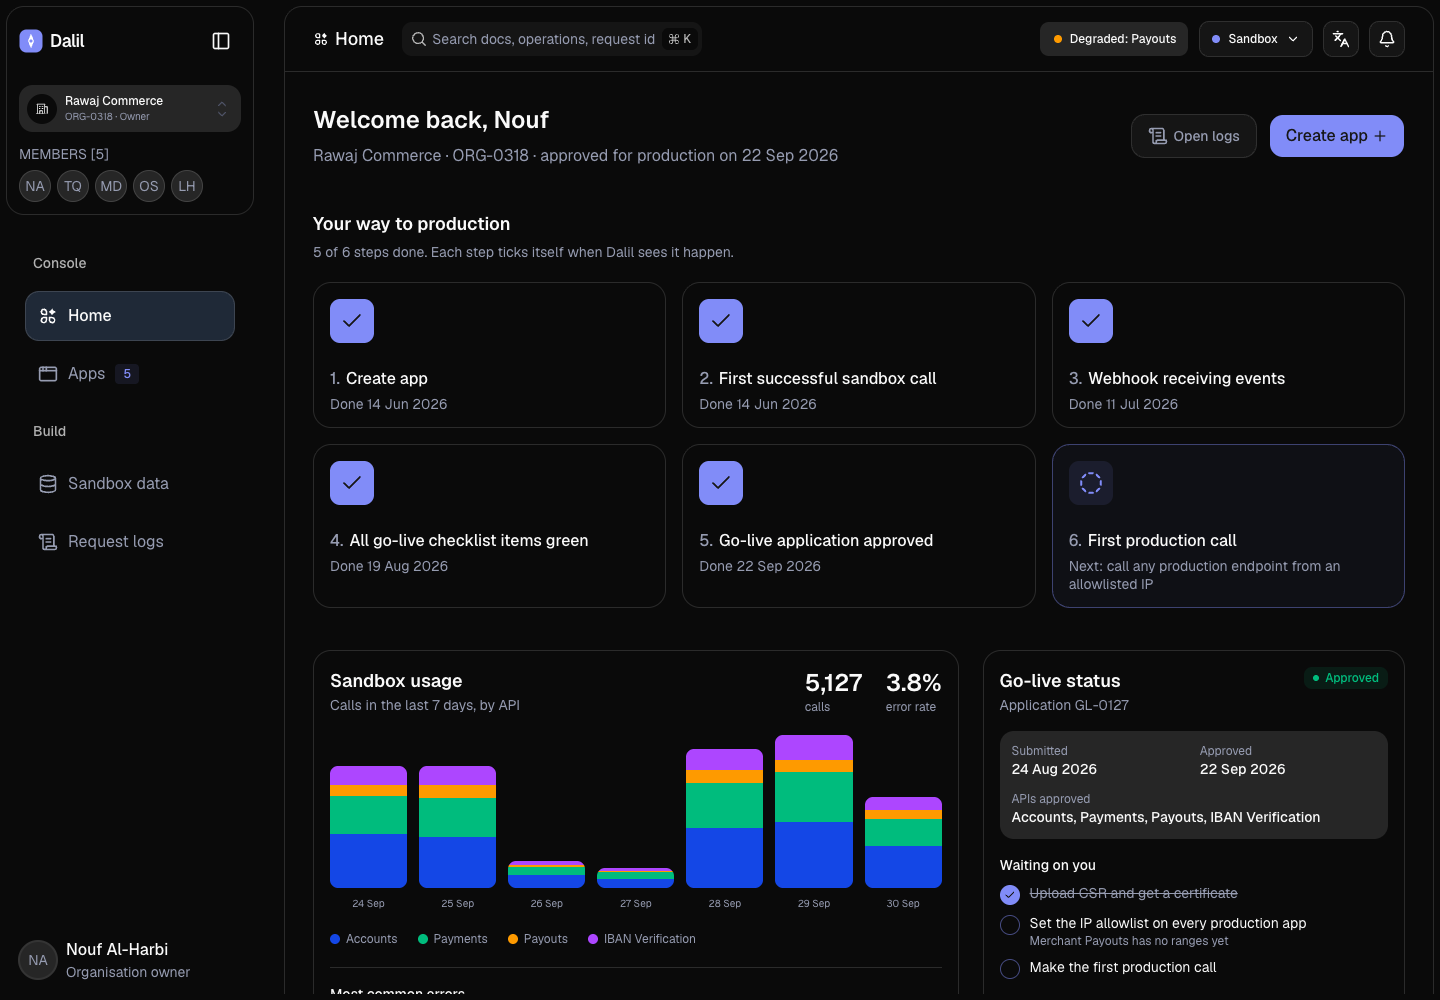Open Request logs in the sidebar
Image resolution: width=1440 pixels, height=1000 pixels.
tap(130, 542)
